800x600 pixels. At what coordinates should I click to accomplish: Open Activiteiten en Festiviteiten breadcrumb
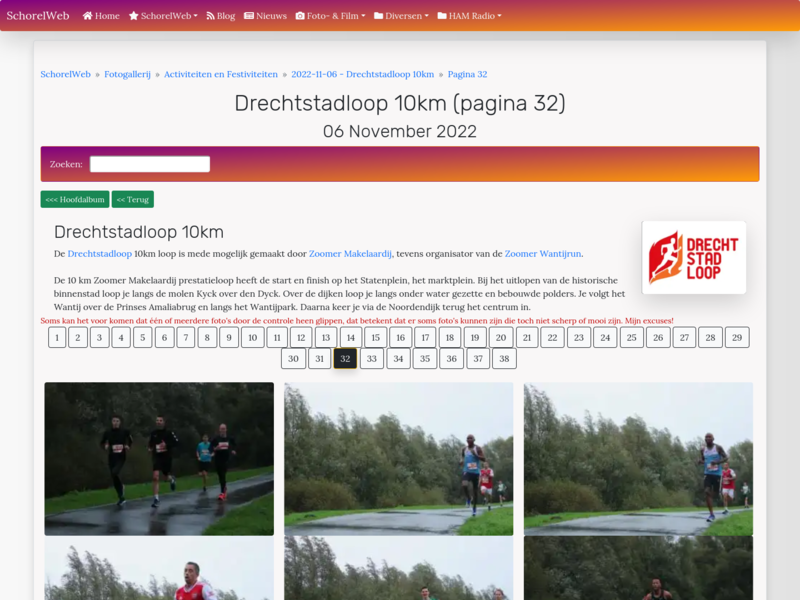point(221,74)
